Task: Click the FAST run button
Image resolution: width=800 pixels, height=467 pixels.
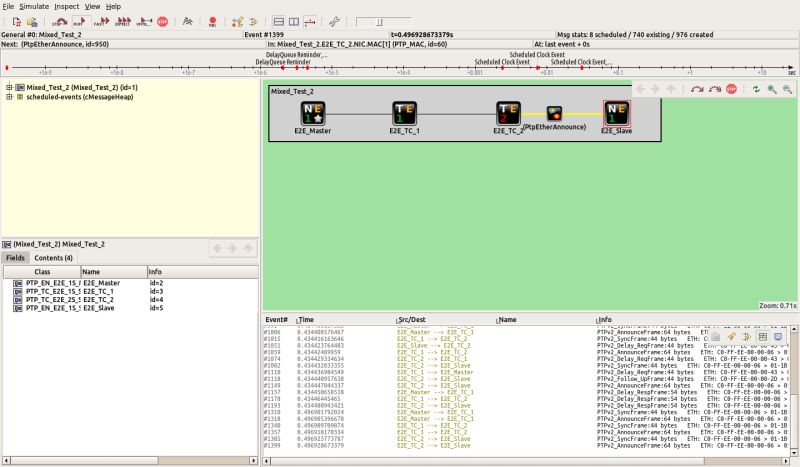Action: (x=102, y=22)
